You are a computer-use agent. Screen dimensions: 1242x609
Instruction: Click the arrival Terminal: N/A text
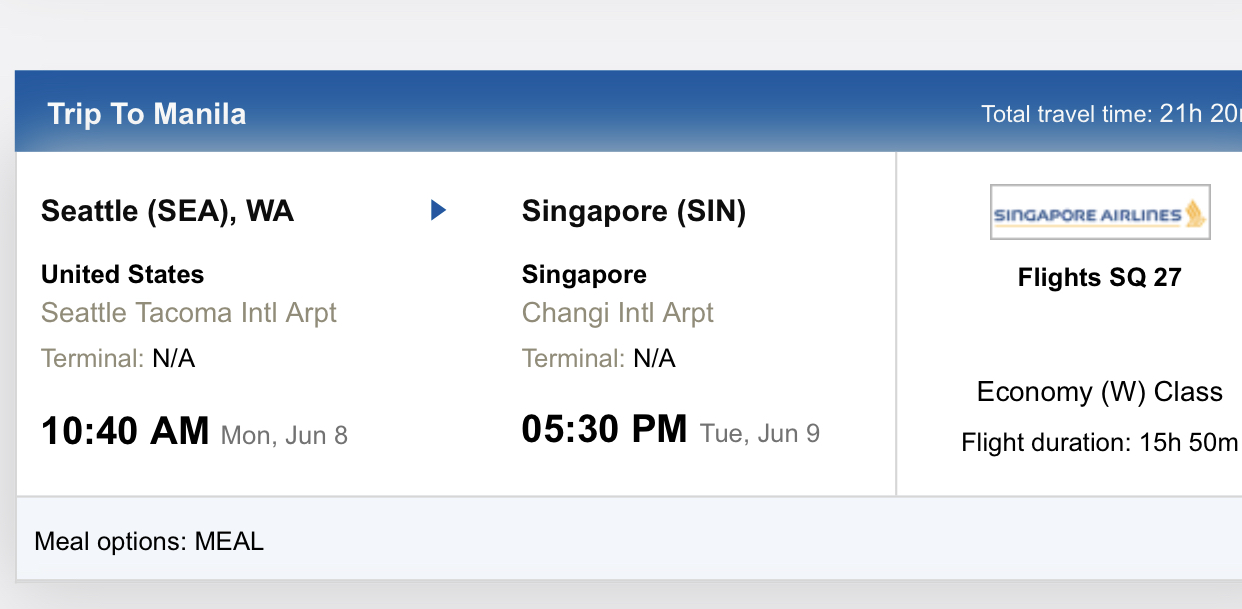click(x=598, y=358)
